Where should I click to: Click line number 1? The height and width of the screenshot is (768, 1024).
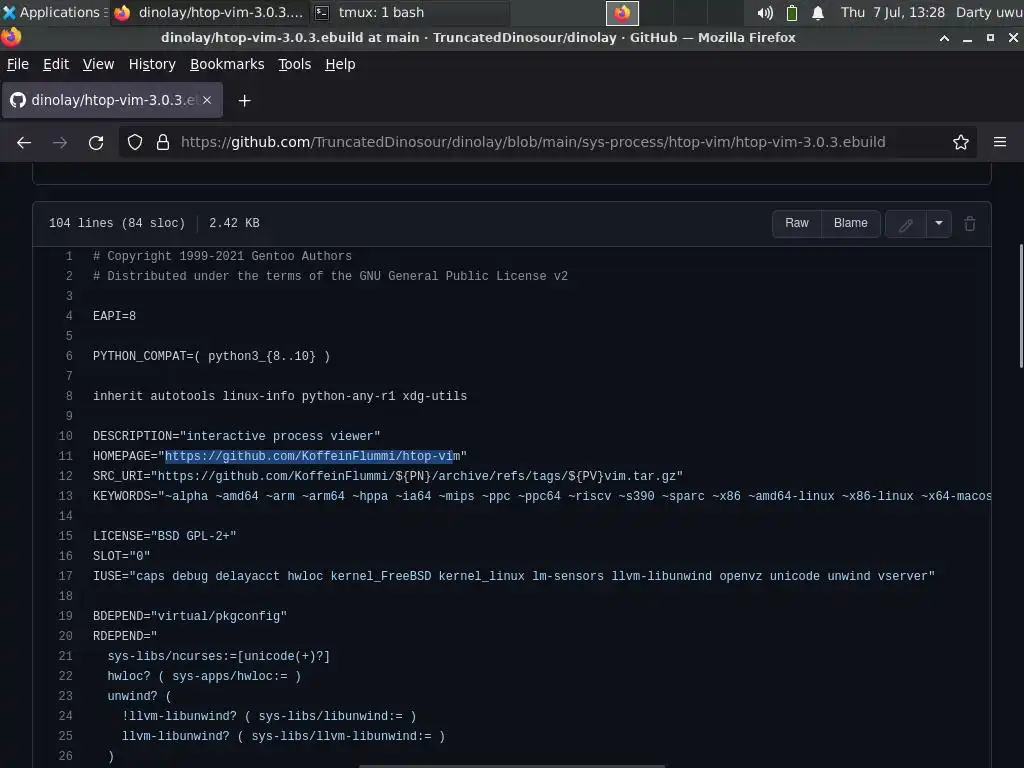pos(69,256)
